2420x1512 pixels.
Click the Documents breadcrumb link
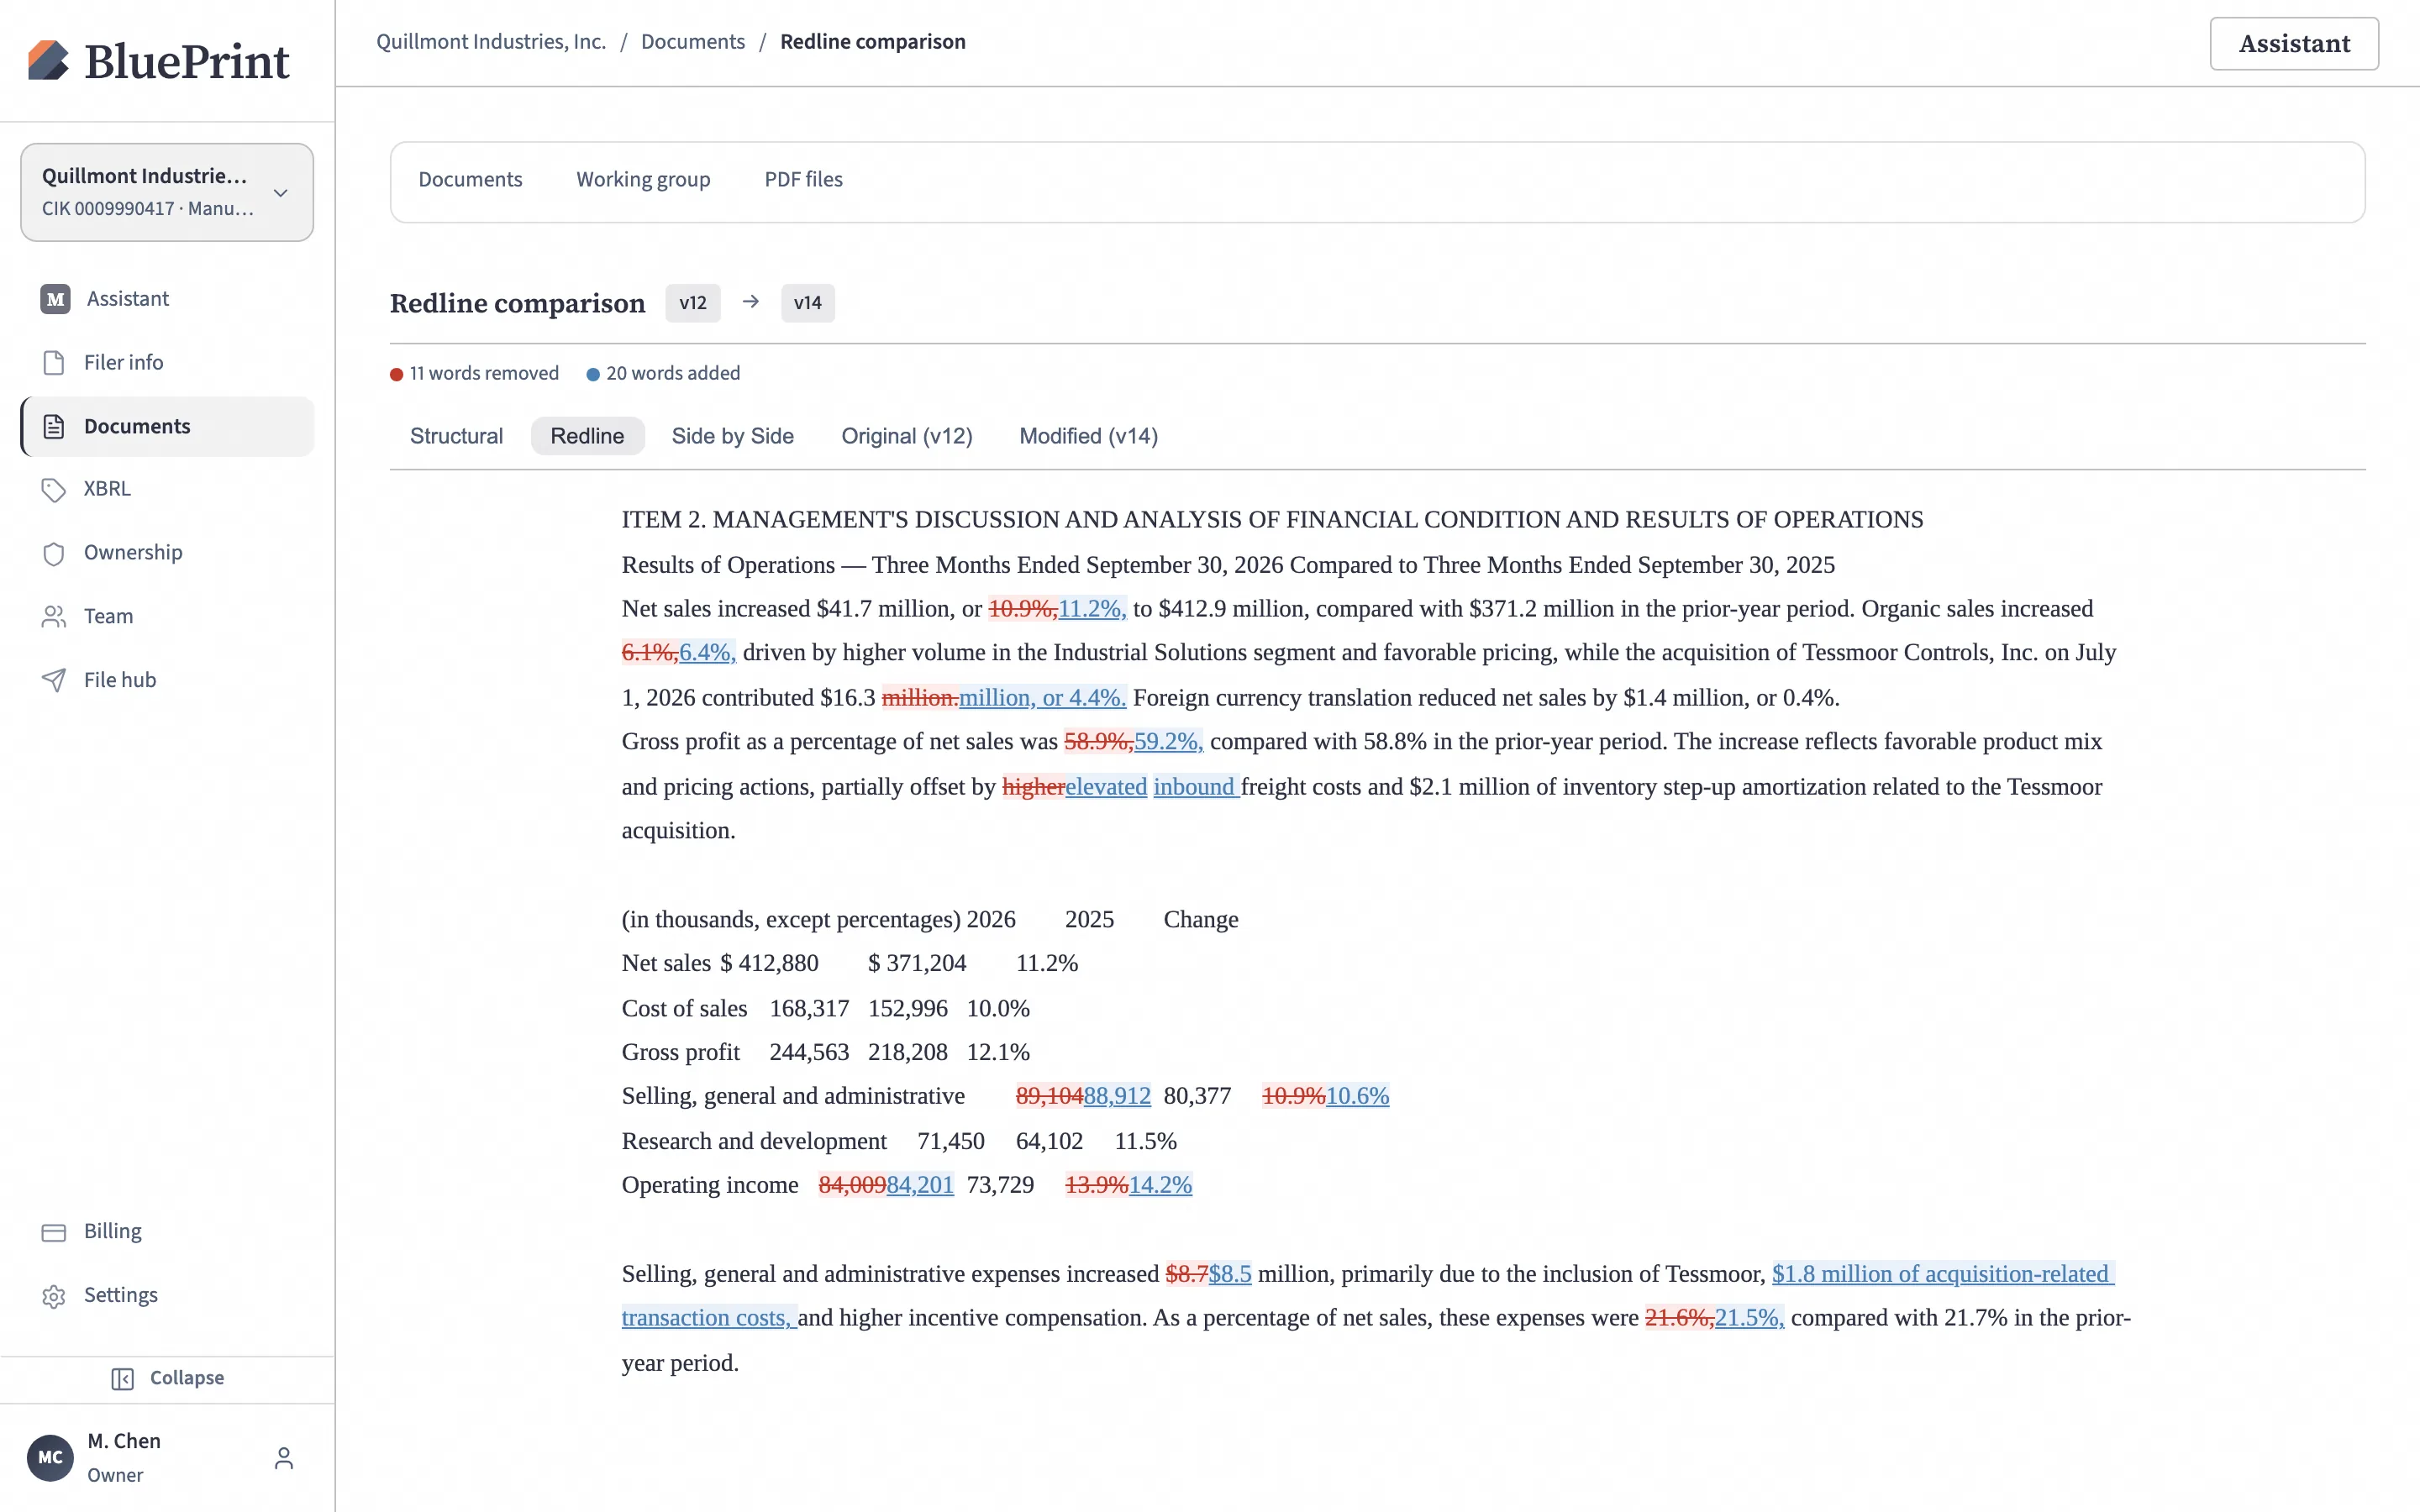pos(693,42)
